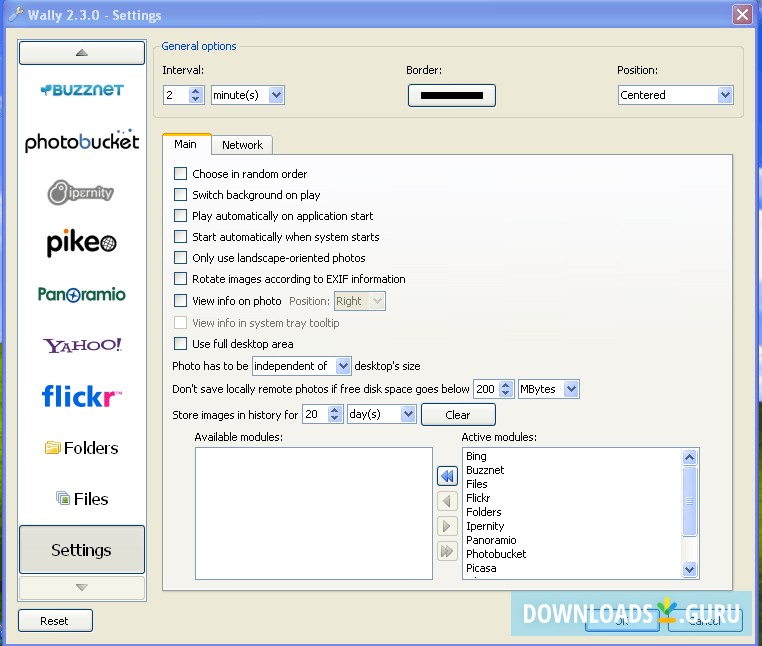Viewport: 762px width, 646px height.
Task: Enable Only use landscape-oriented photos
Action: click(x=180, y=257)
